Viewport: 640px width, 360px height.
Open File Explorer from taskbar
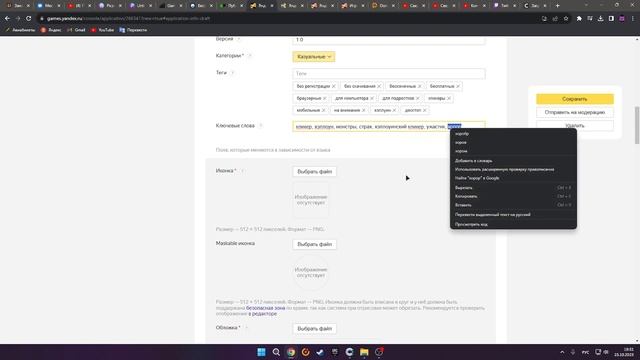(x=364, y=352)
